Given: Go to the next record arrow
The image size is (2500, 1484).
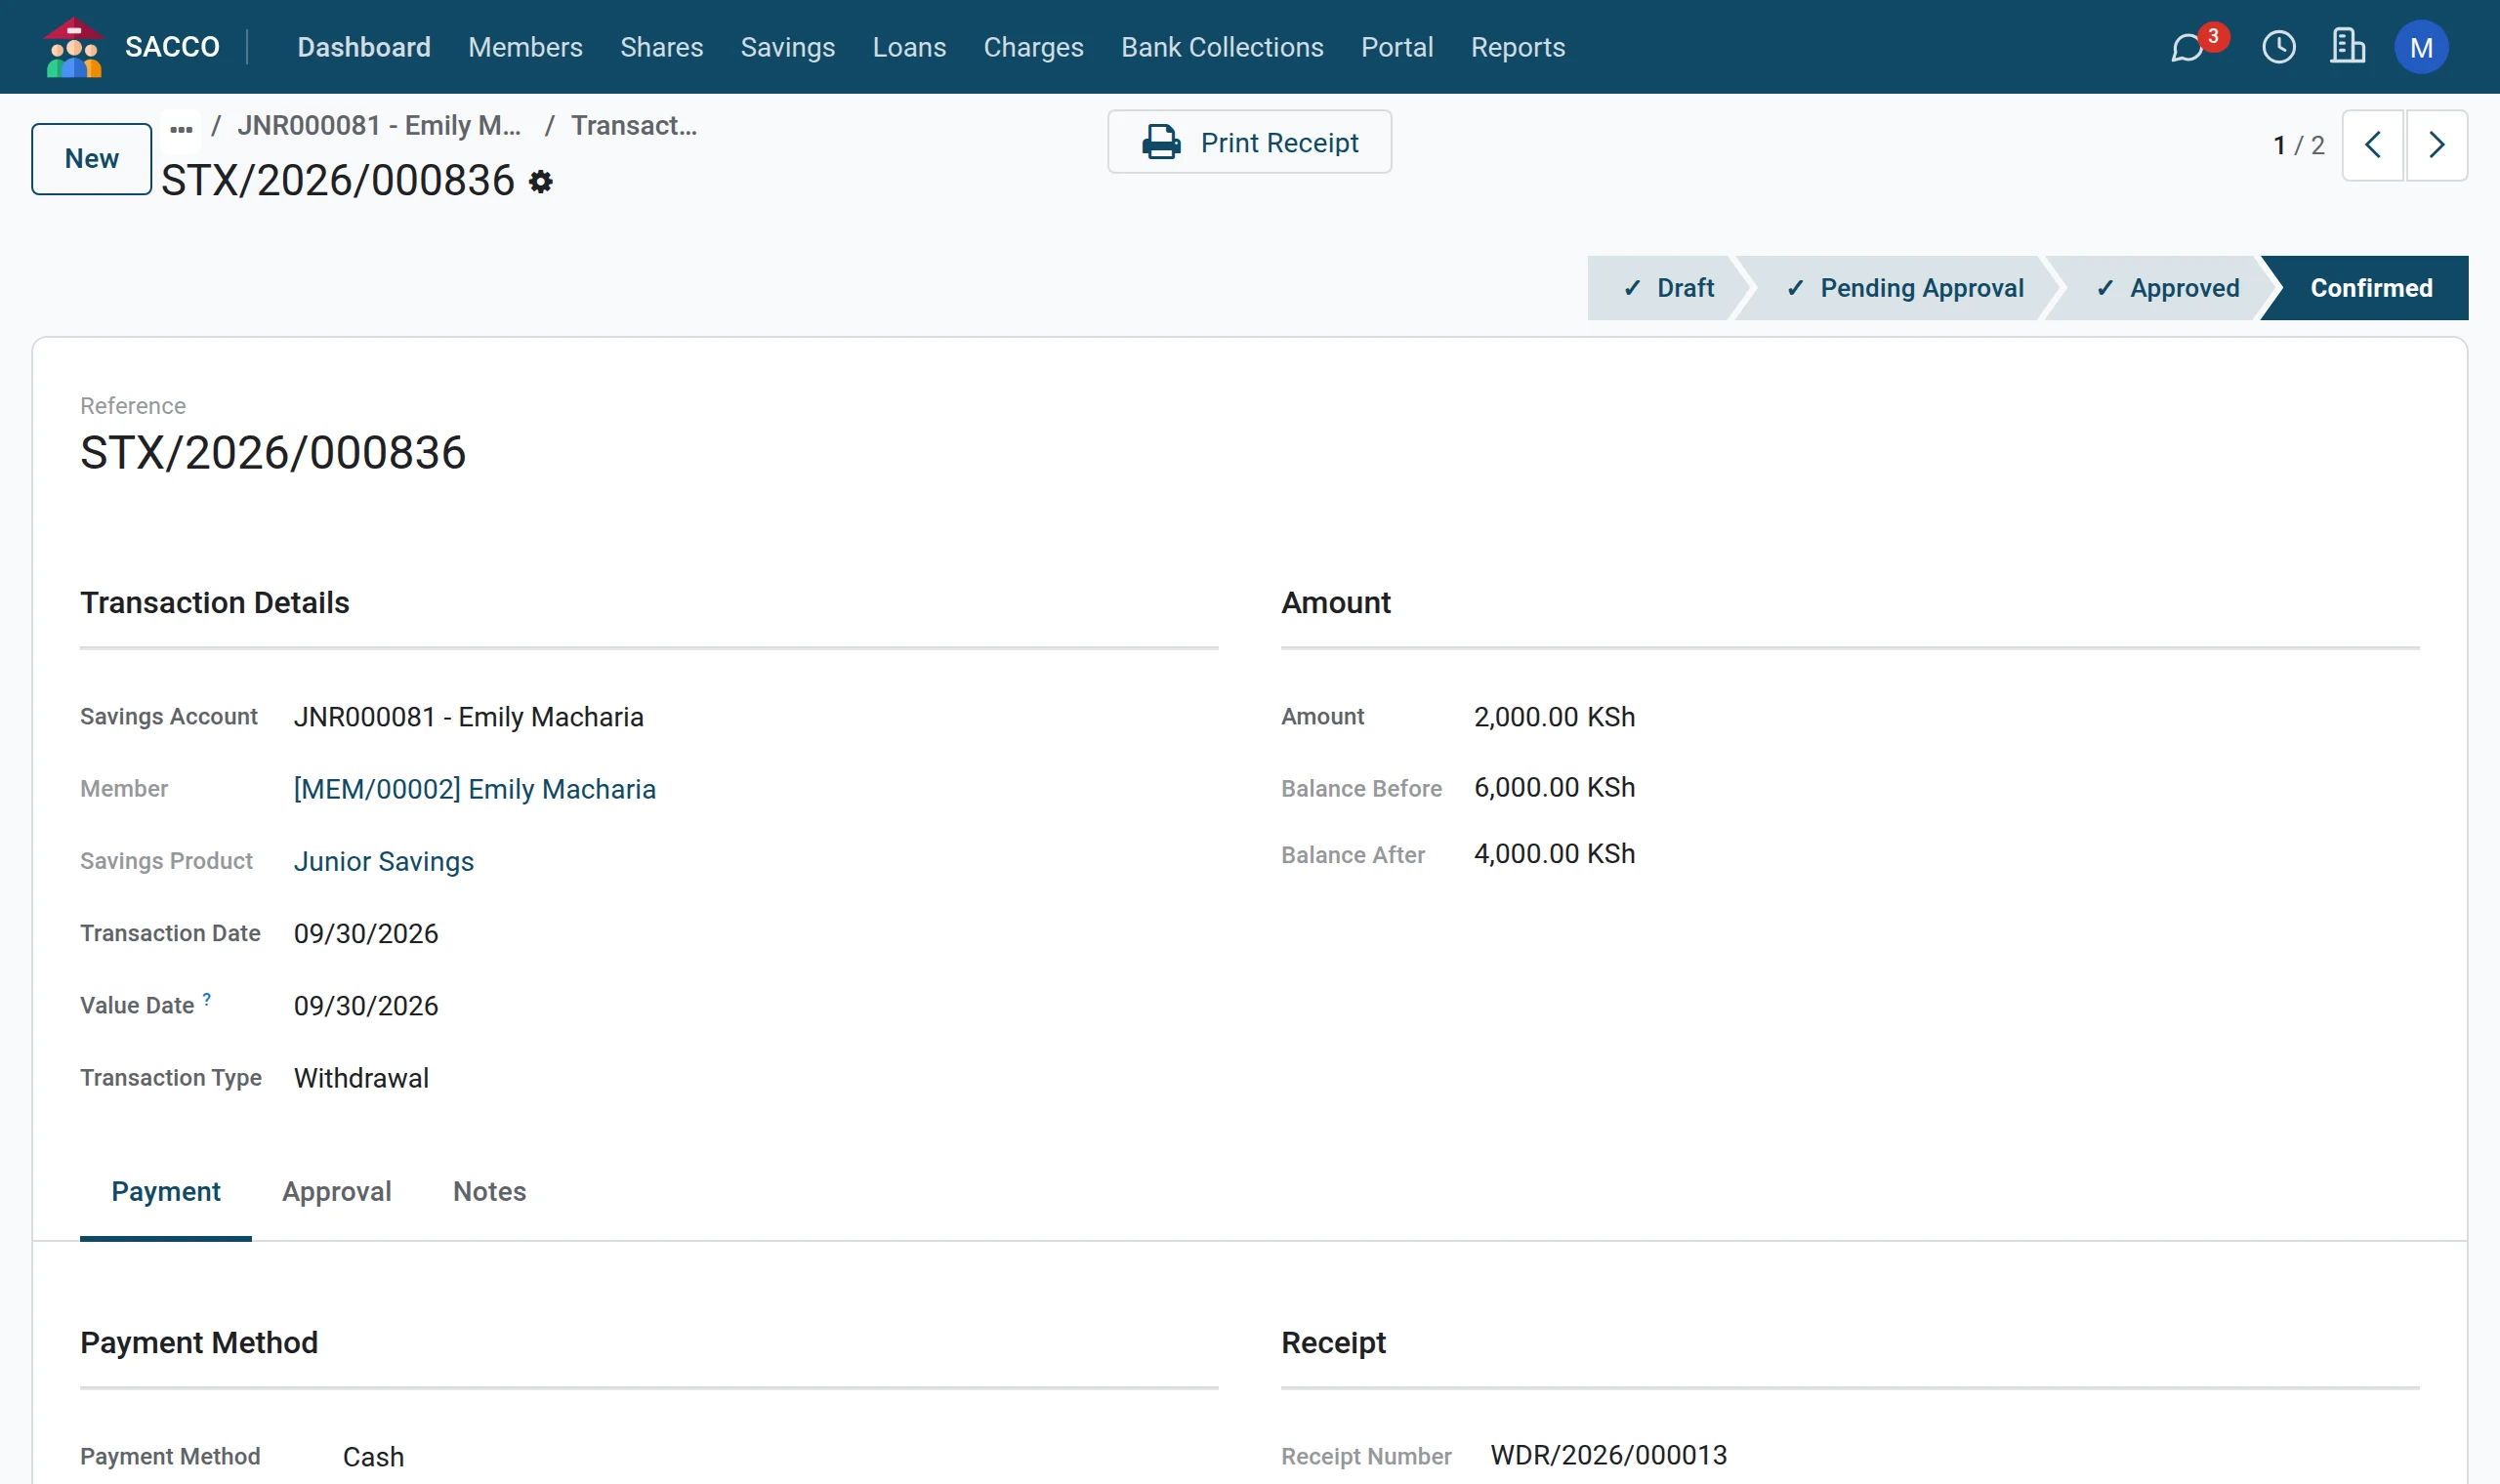Looking at the screenshot, I should pyautogui.click(x=2436, y=145).
